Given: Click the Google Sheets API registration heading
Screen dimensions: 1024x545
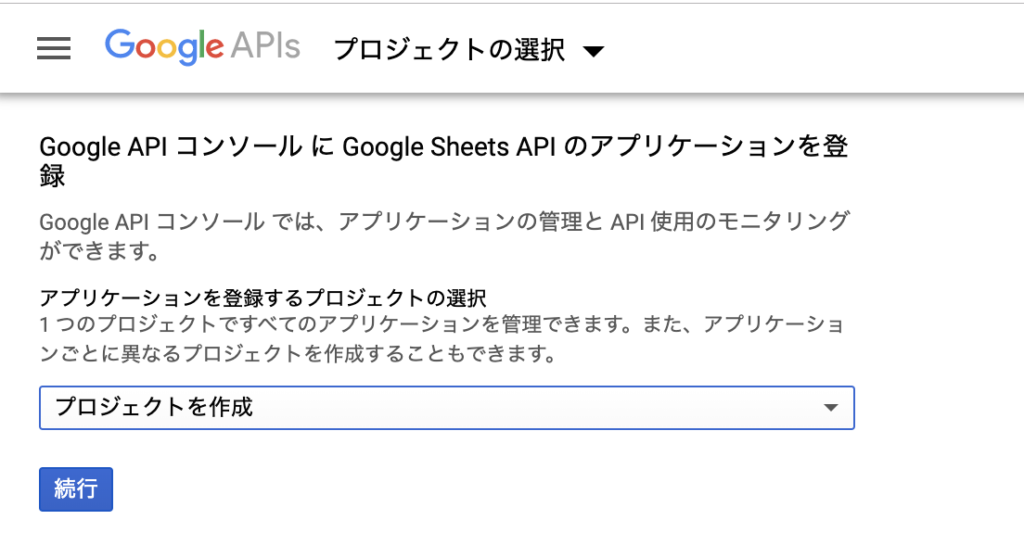Looking at the screenshot, I should [443, 161].
